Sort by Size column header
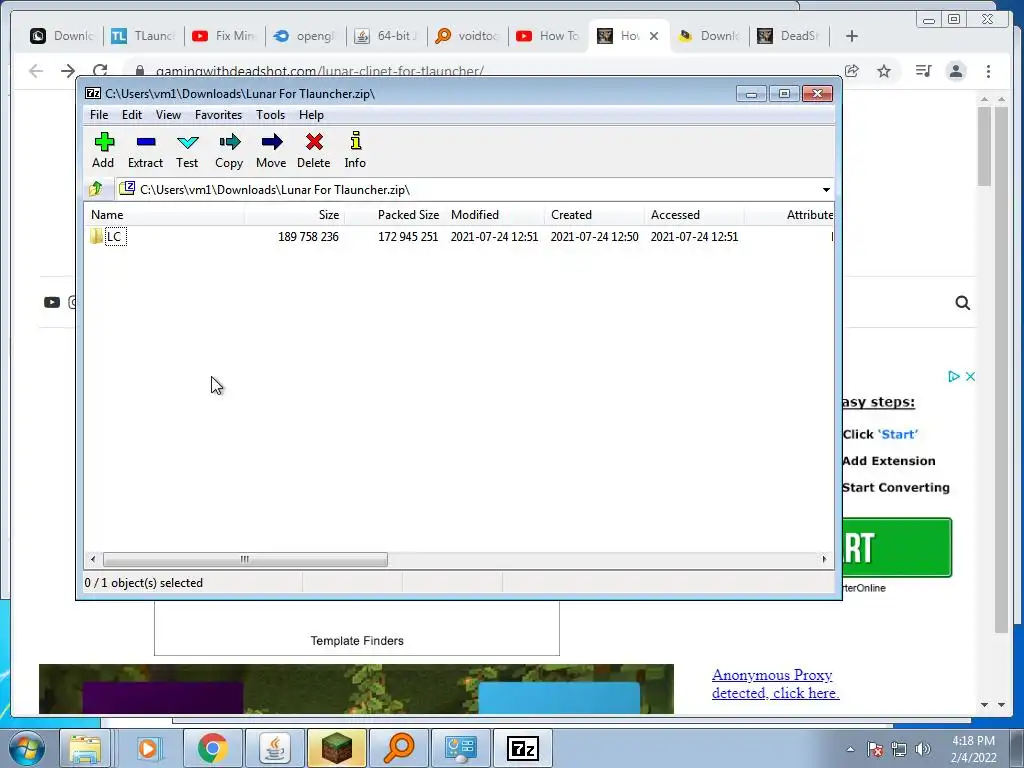 pyautogui.click(x=295, y=215)
